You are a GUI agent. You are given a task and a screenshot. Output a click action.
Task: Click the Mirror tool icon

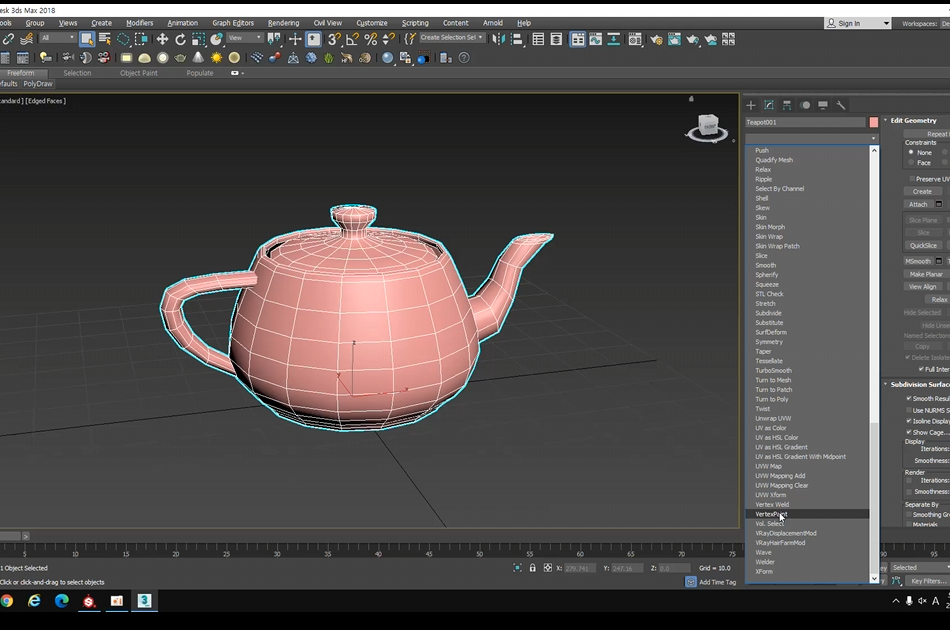(500, 39)
